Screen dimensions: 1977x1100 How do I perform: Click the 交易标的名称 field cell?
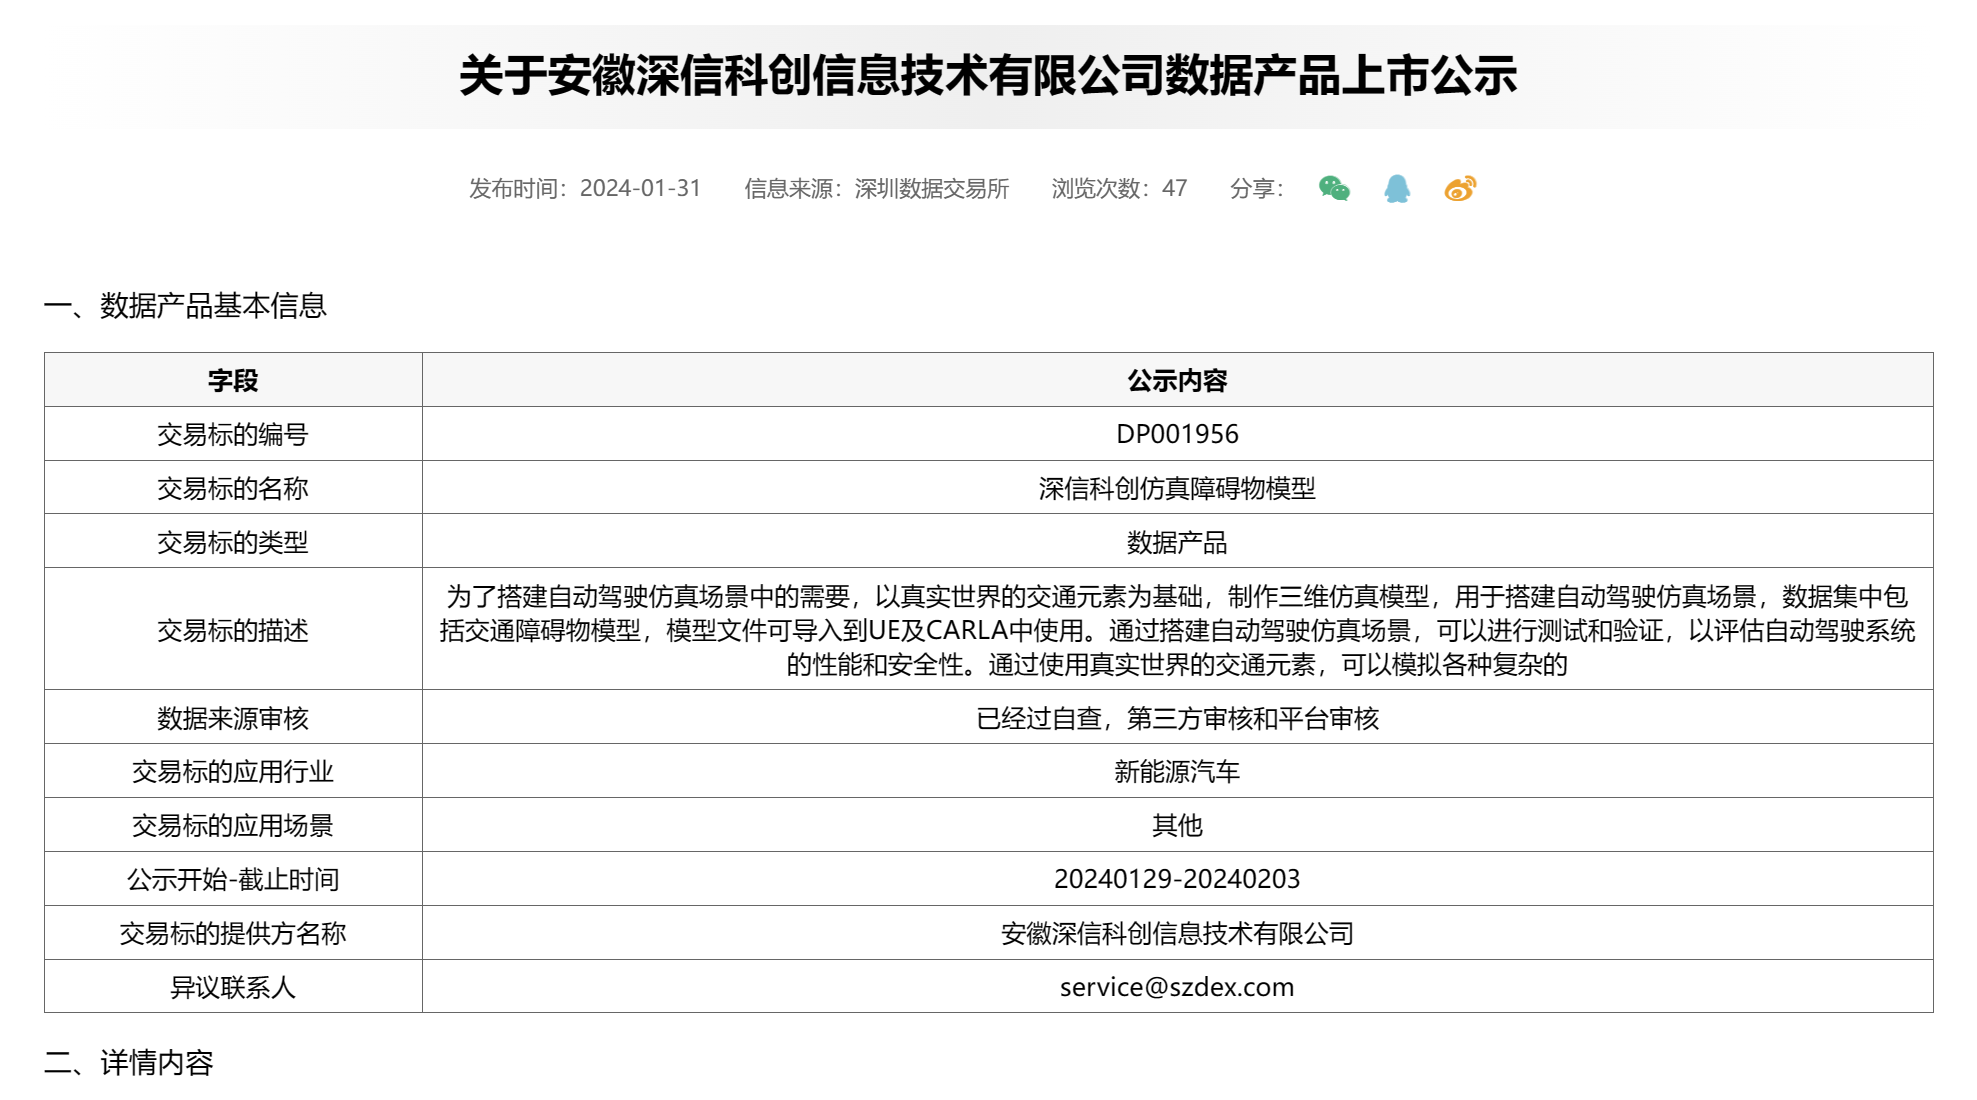coord(233,488)
